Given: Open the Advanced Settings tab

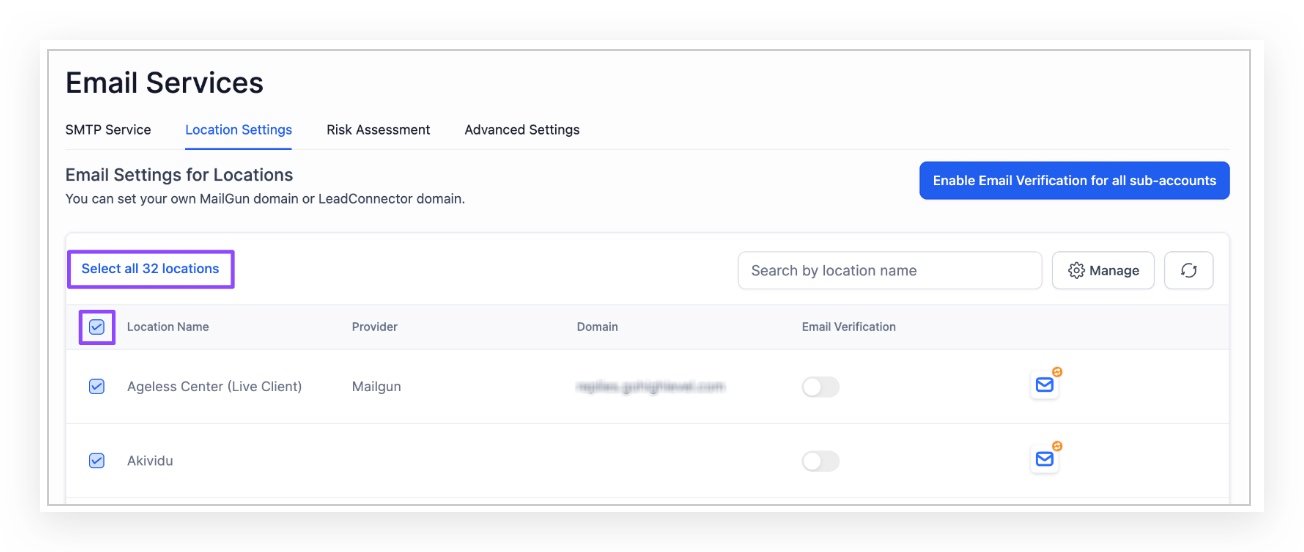Looking at the screenshot, I should tap(522, 130).
